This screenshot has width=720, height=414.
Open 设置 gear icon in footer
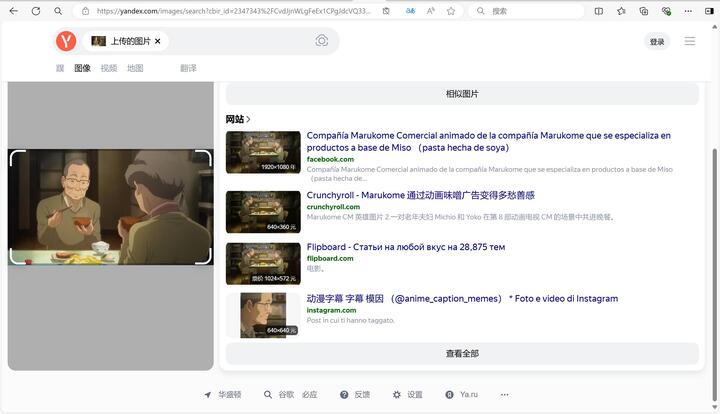point(397,395)
